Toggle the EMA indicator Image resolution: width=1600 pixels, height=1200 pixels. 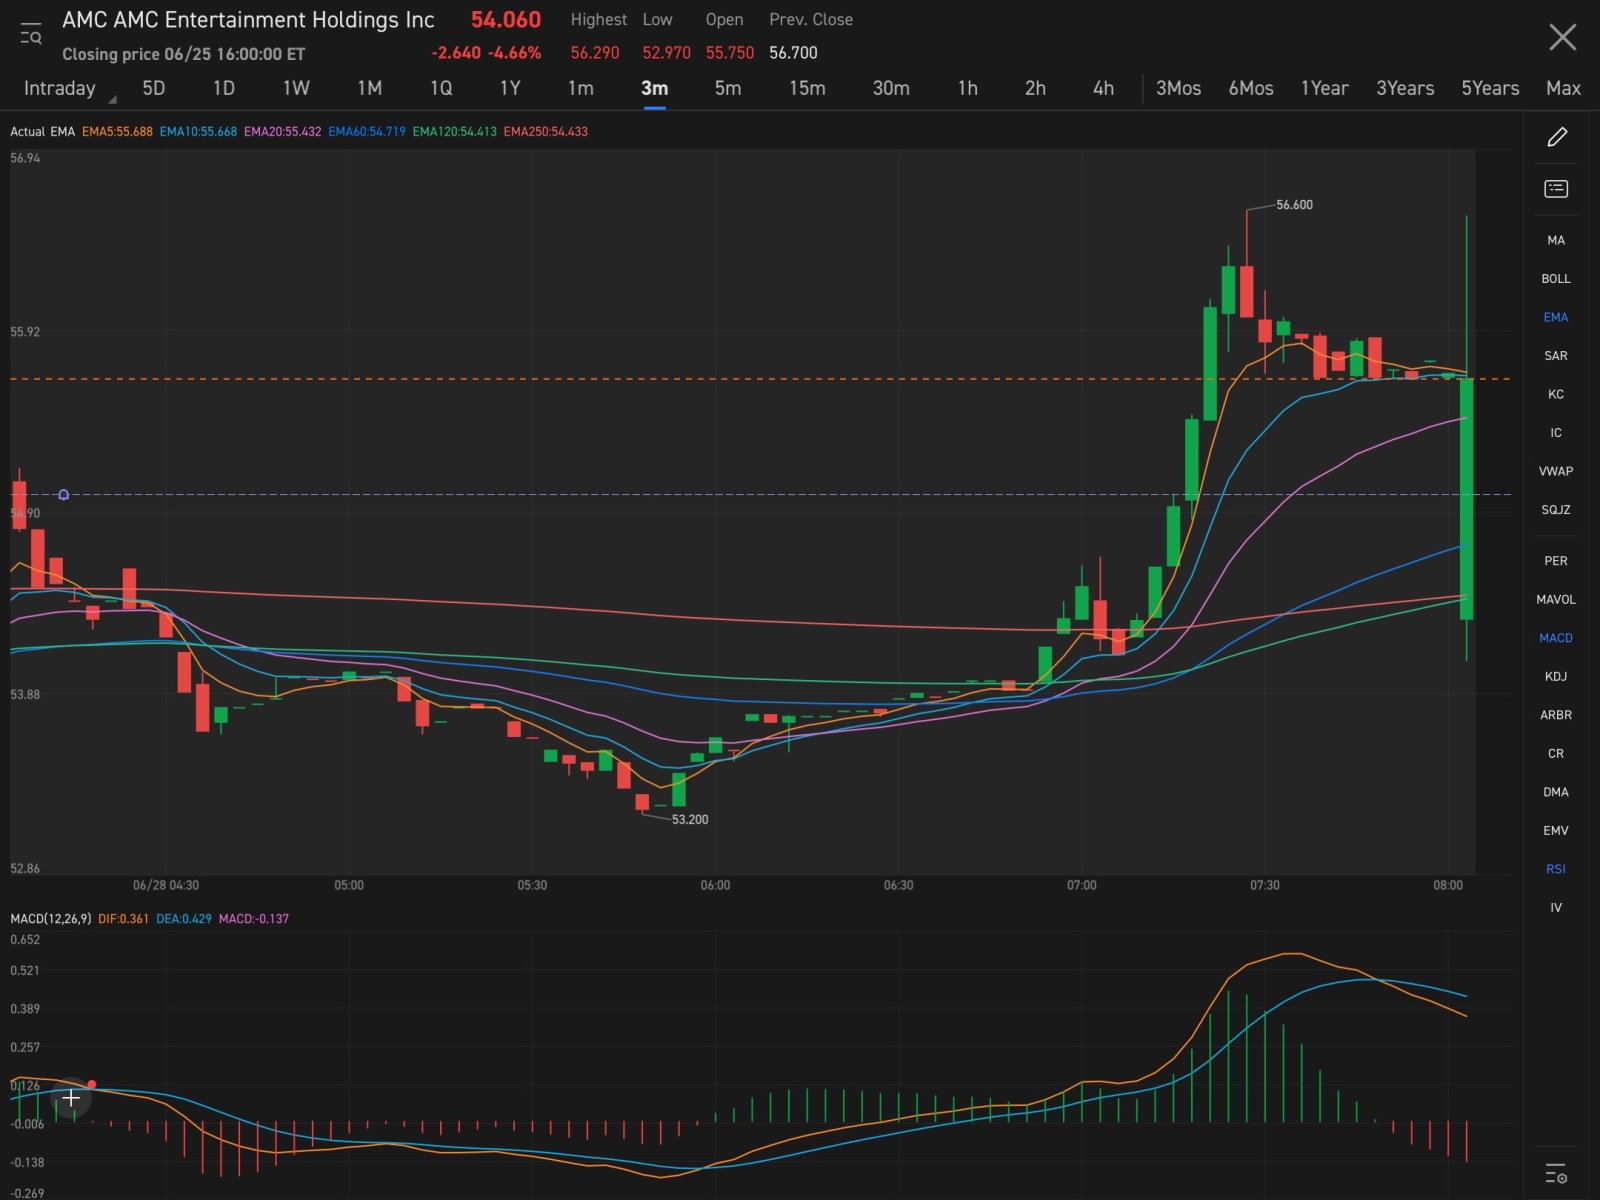(x=1556, y=317)
